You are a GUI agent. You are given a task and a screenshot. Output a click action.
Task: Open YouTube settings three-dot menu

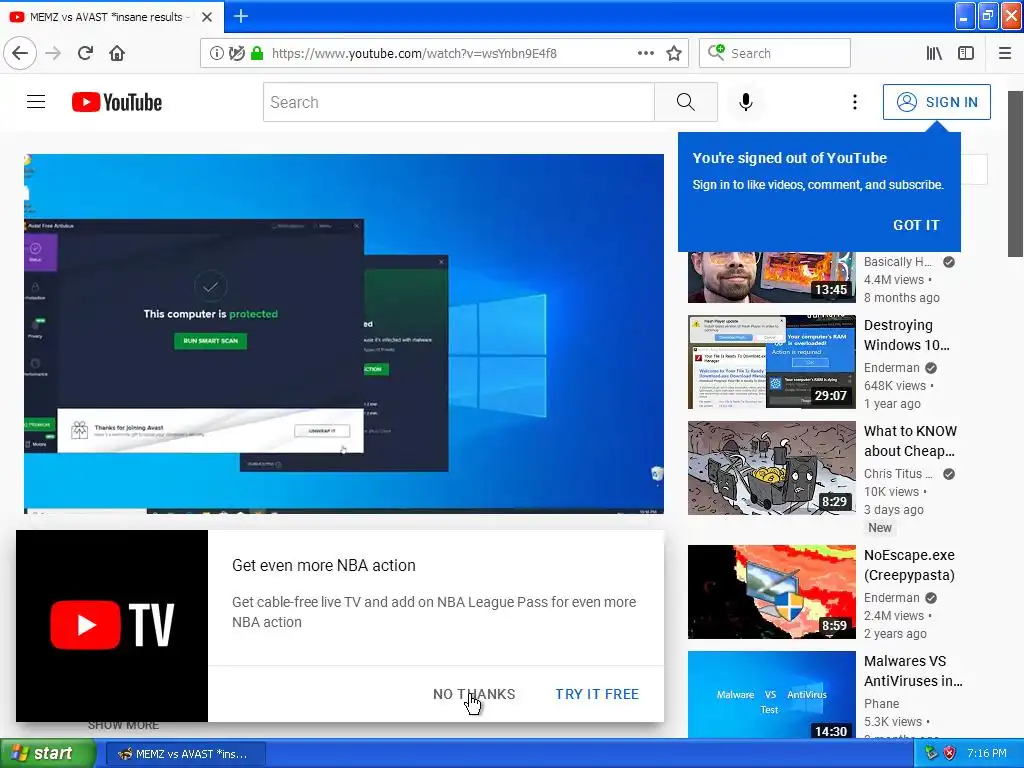pos(854,102)
